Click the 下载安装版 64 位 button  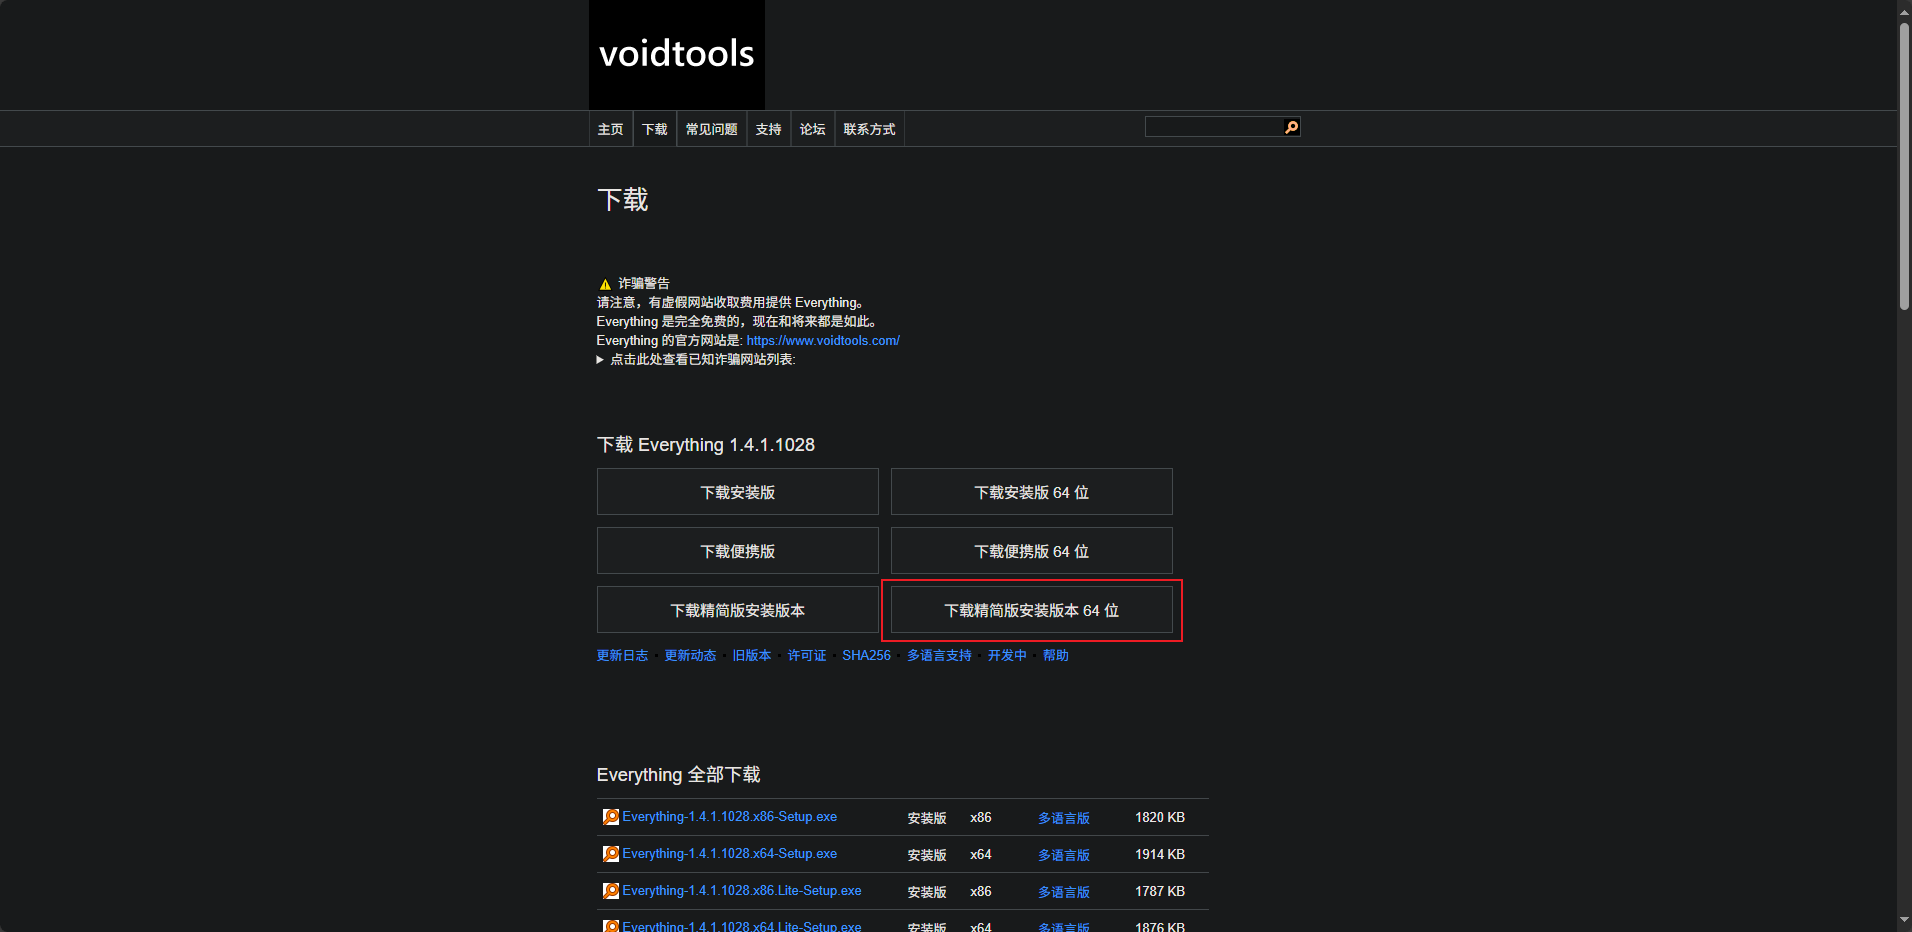[1032, 492]
